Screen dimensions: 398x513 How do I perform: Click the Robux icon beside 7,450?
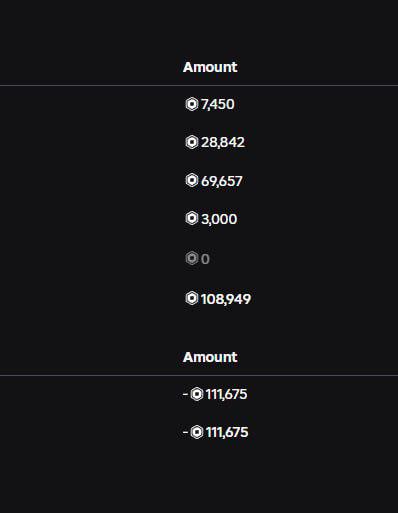click(x=192, y=104)
